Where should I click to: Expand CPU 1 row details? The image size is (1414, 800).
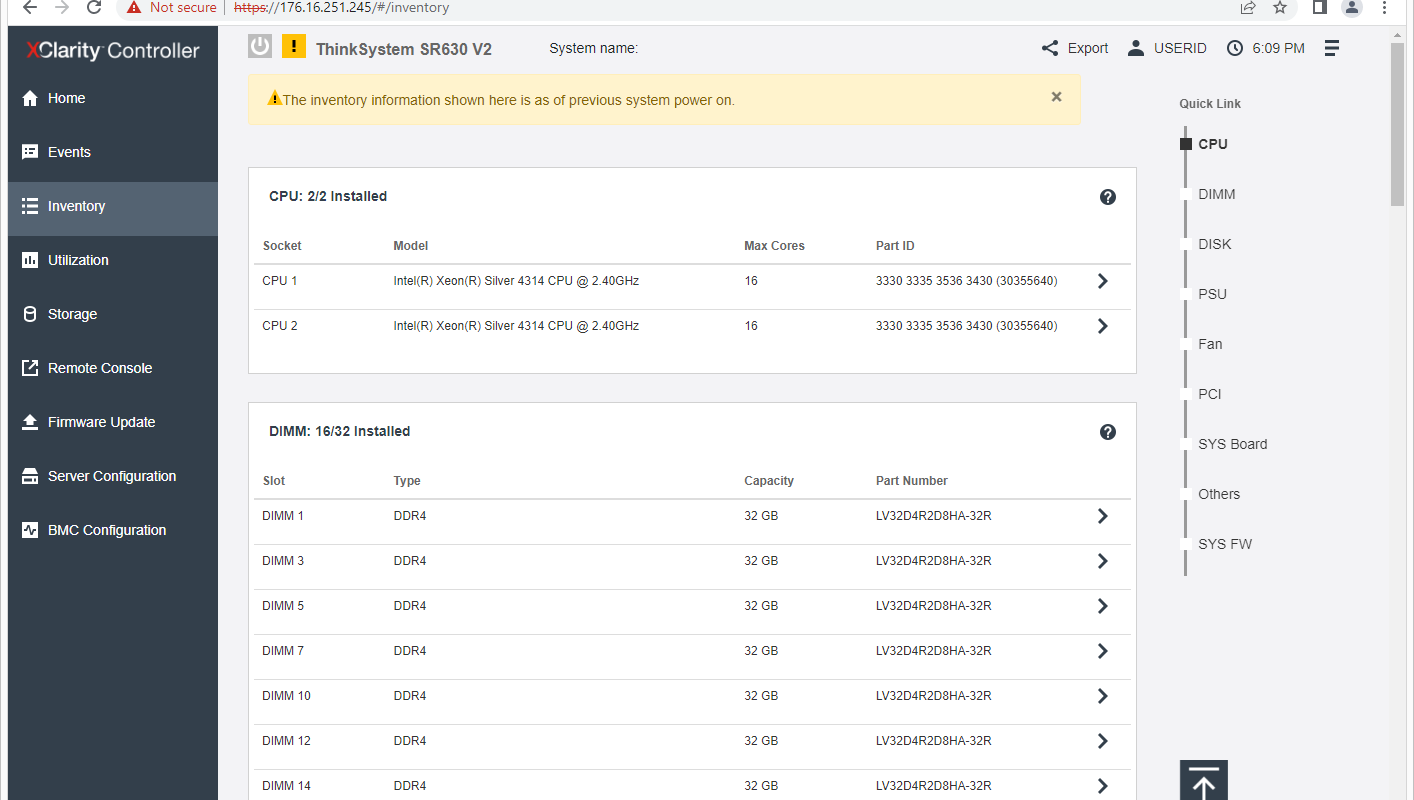pyautogui.click(x=1103, y=281)
